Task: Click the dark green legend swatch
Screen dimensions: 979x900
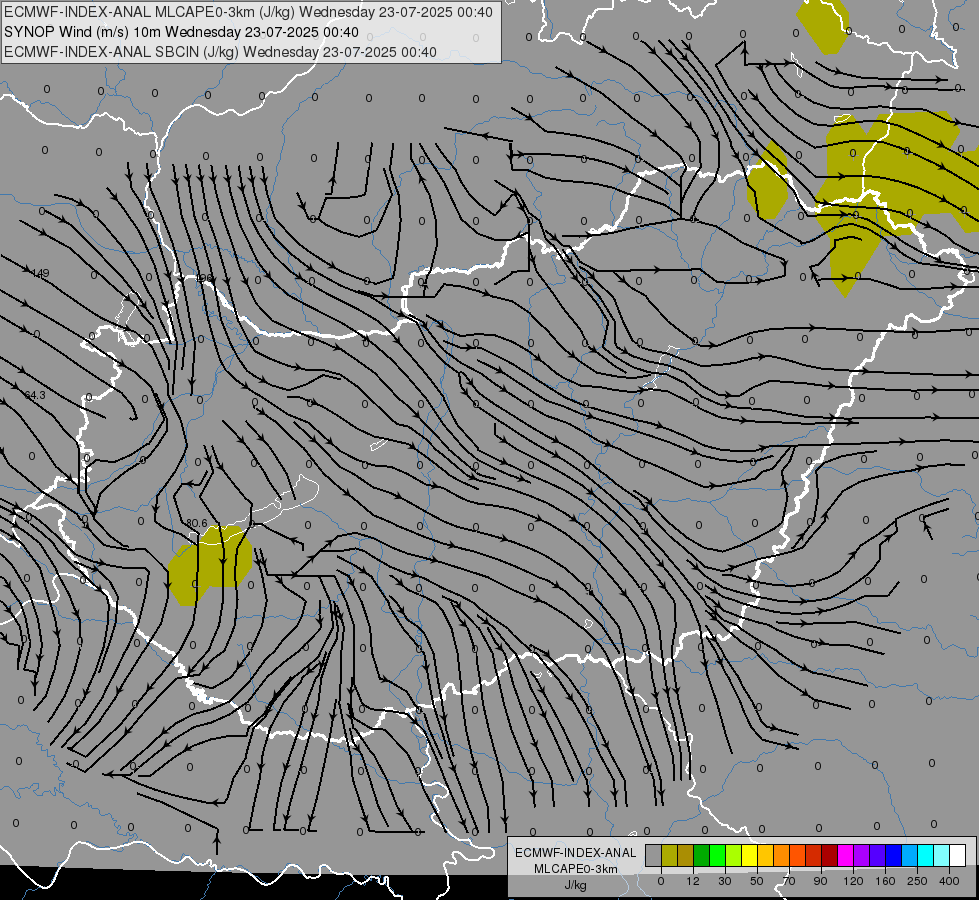Action: 701,856
